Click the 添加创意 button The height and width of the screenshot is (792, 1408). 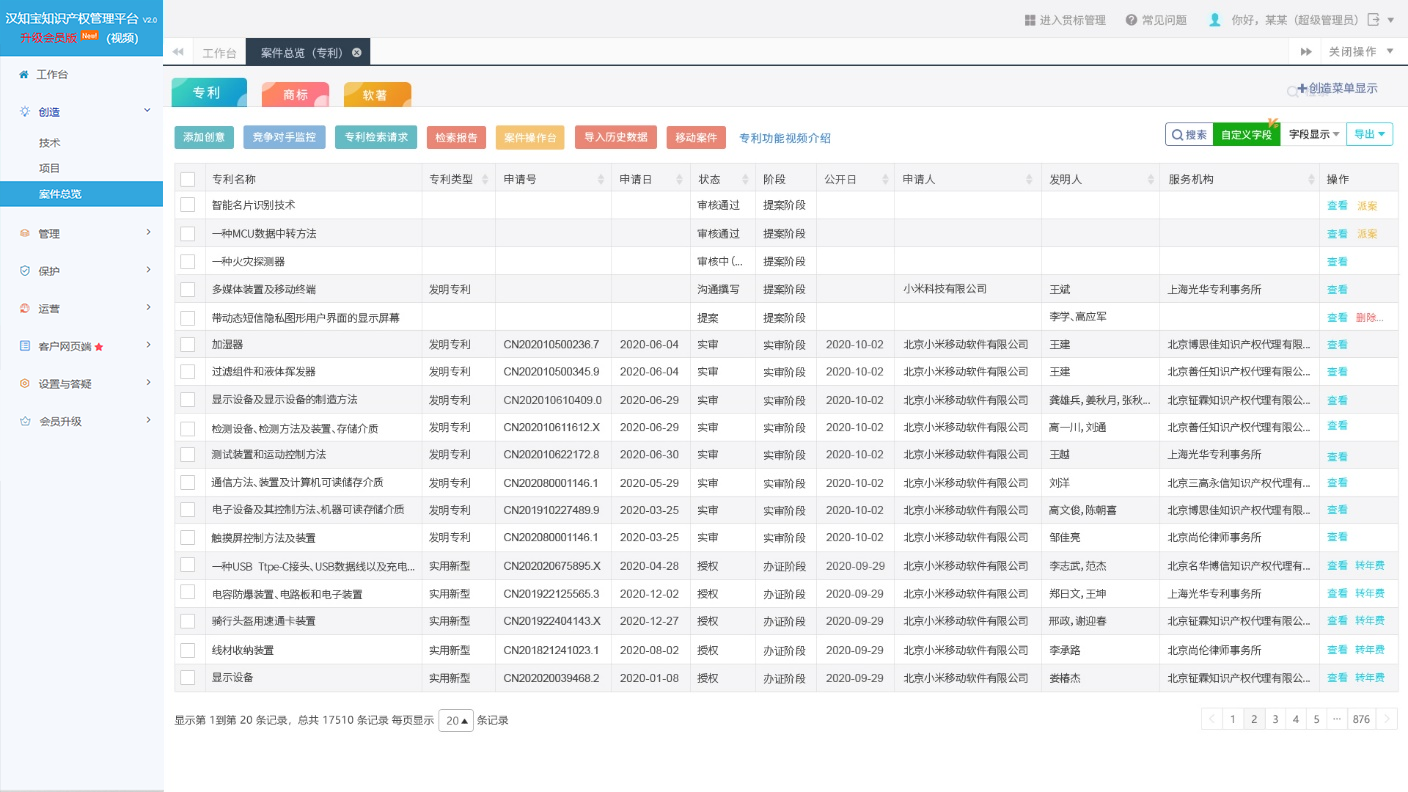pos(204,138)
